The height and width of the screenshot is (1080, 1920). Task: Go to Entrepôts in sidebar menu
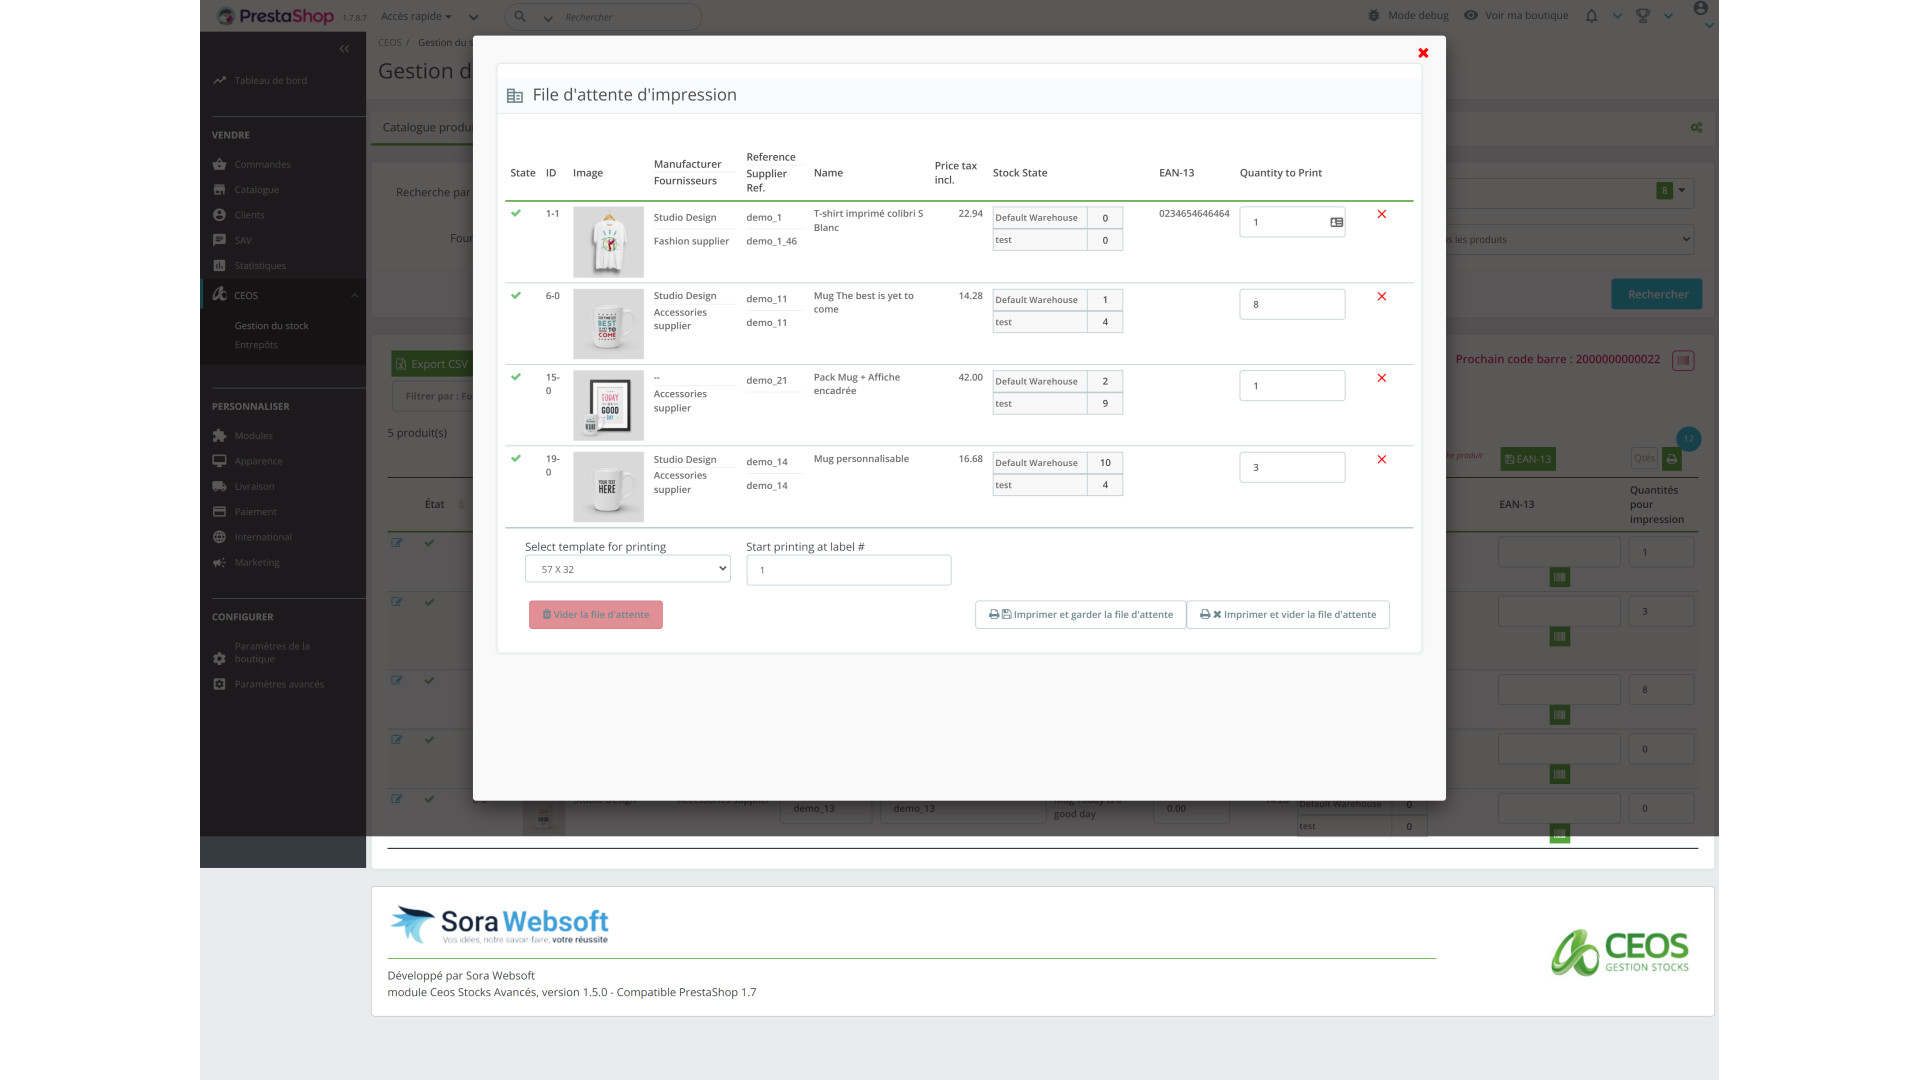(256, 345)
